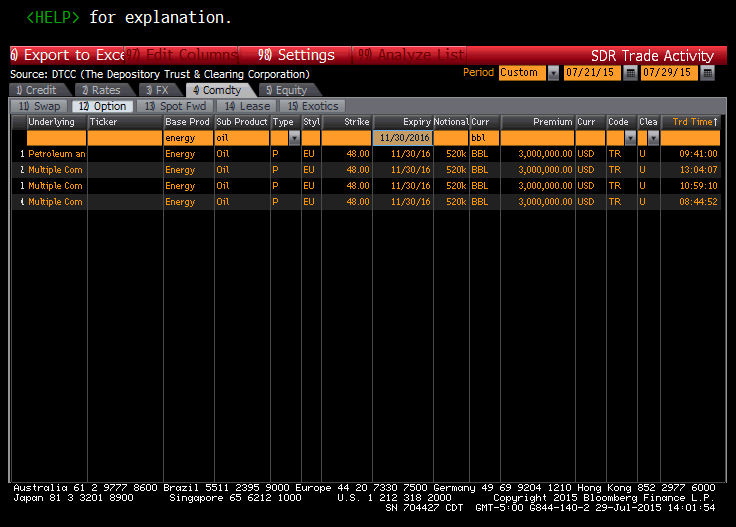Click the Base Prod filter field containing energy

pyautogui.click(x=187, y=138)
